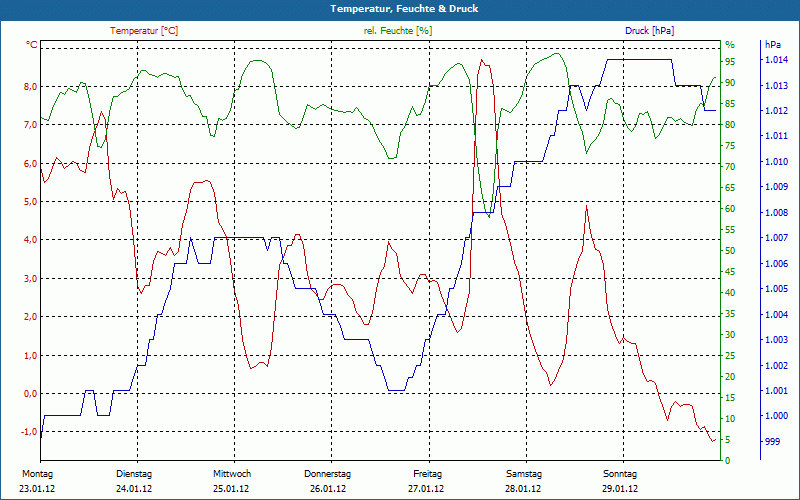Click the '85' humidity axis value
This screenshot has height=500, width=800.
coord(730,104)
